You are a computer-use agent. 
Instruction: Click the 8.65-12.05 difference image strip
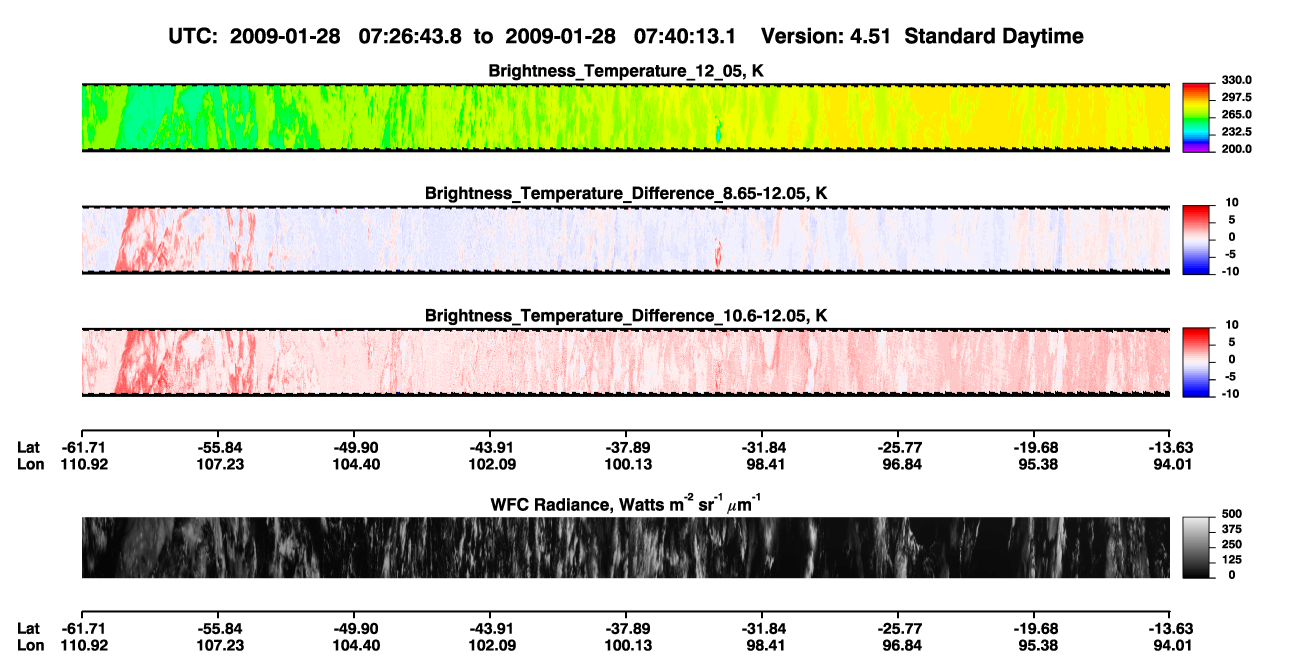click(626, 239)
